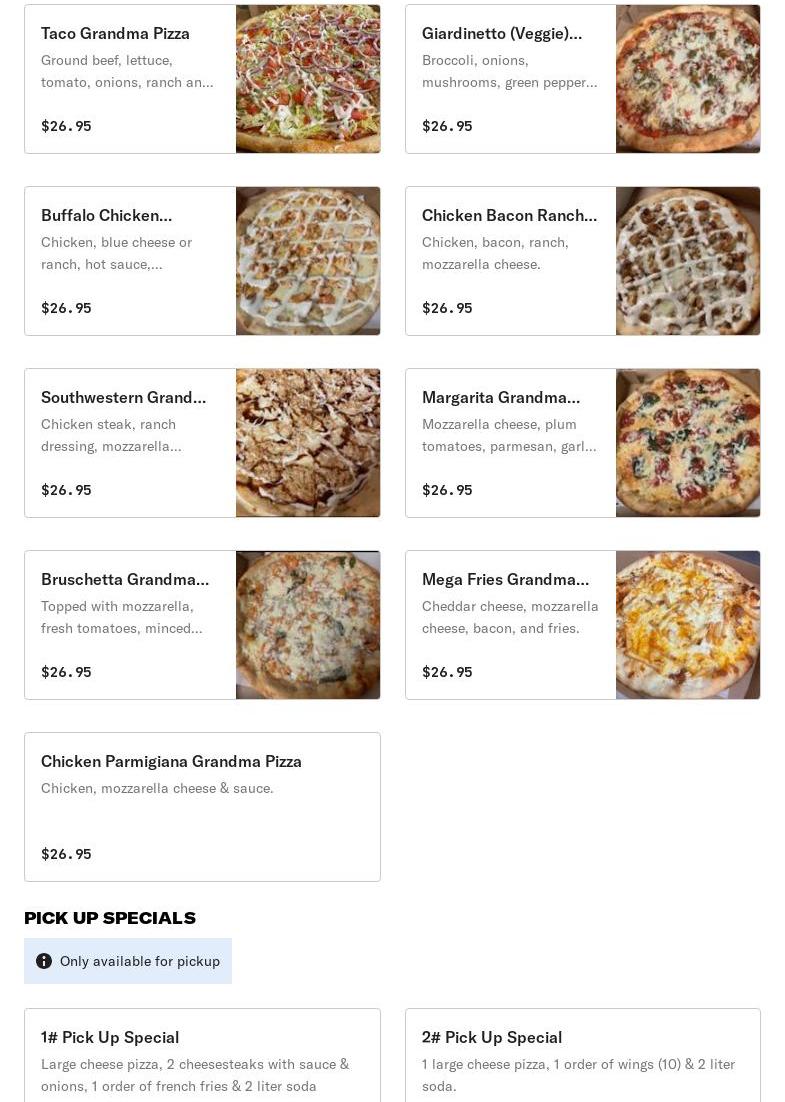This screenshot has width=785, height=1102.
Task: Open Giardinetto Veggie pizza photo
Action: point(688,79)
